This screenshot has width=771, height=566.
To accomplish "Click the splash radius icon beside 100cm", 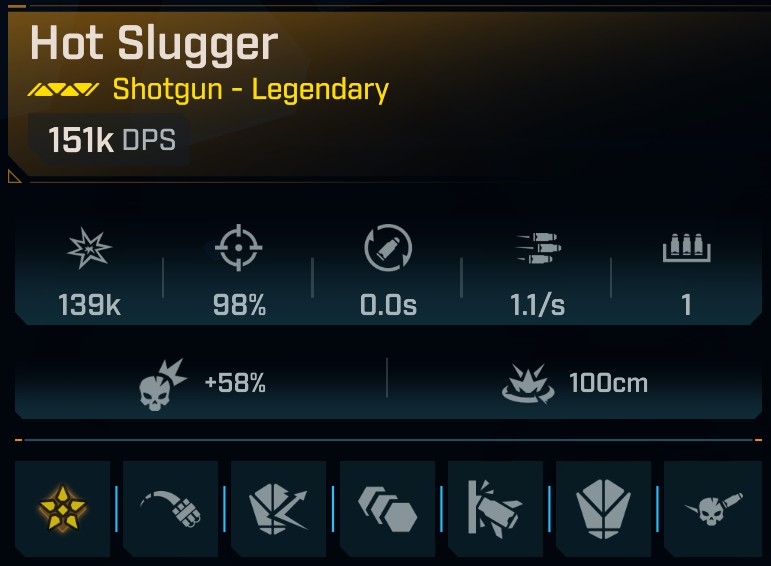I will 528,384.
